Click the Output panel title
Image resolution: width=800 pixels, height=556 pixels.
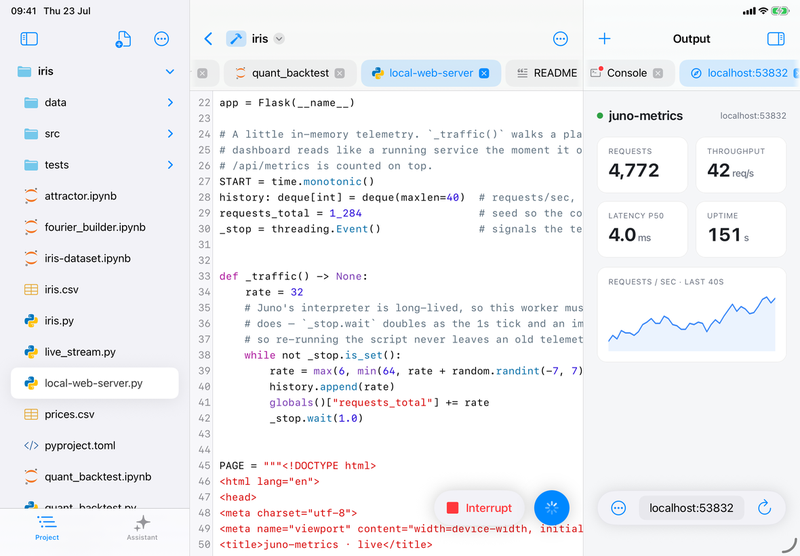click(691, 39)
